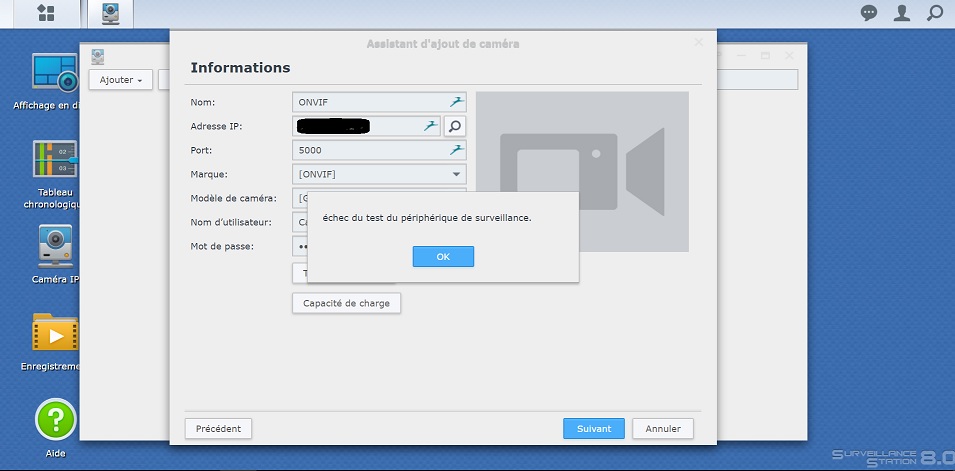Open the main menu grid icon
The width and height of the screenshot is (955, 471).
click(x=46, y=13)
